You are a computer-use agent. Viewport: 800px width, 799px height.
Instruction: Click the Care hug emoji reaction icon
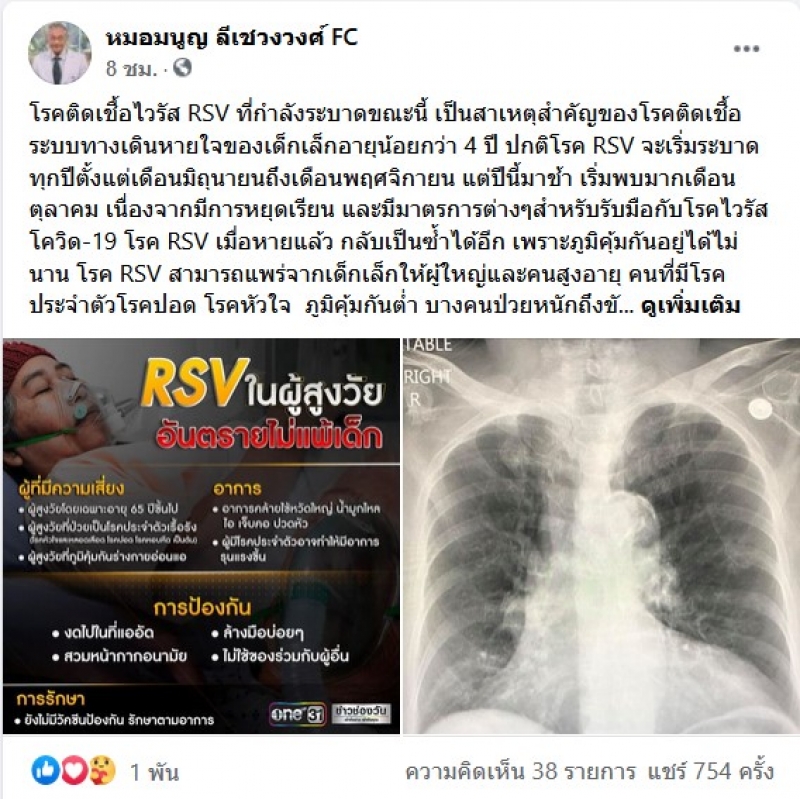pyautogui.click(x=102, y=770)
